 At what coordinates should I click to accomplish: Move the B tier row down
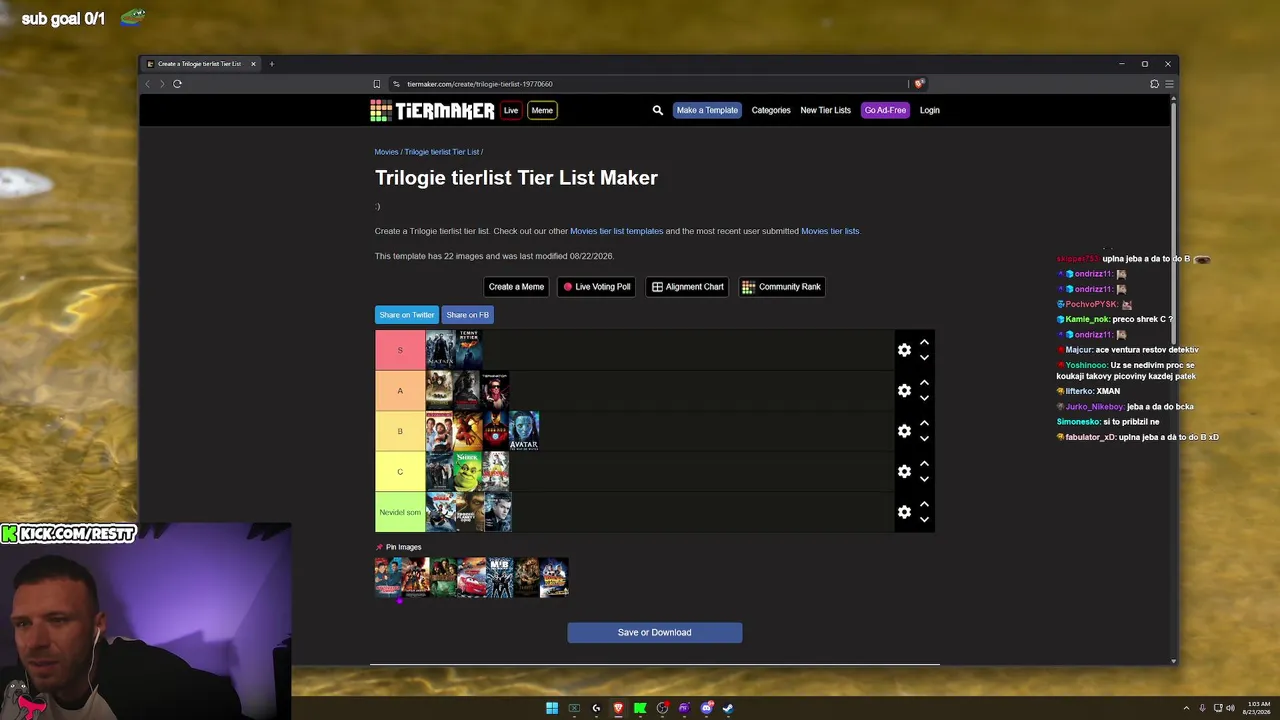(924, 438)
